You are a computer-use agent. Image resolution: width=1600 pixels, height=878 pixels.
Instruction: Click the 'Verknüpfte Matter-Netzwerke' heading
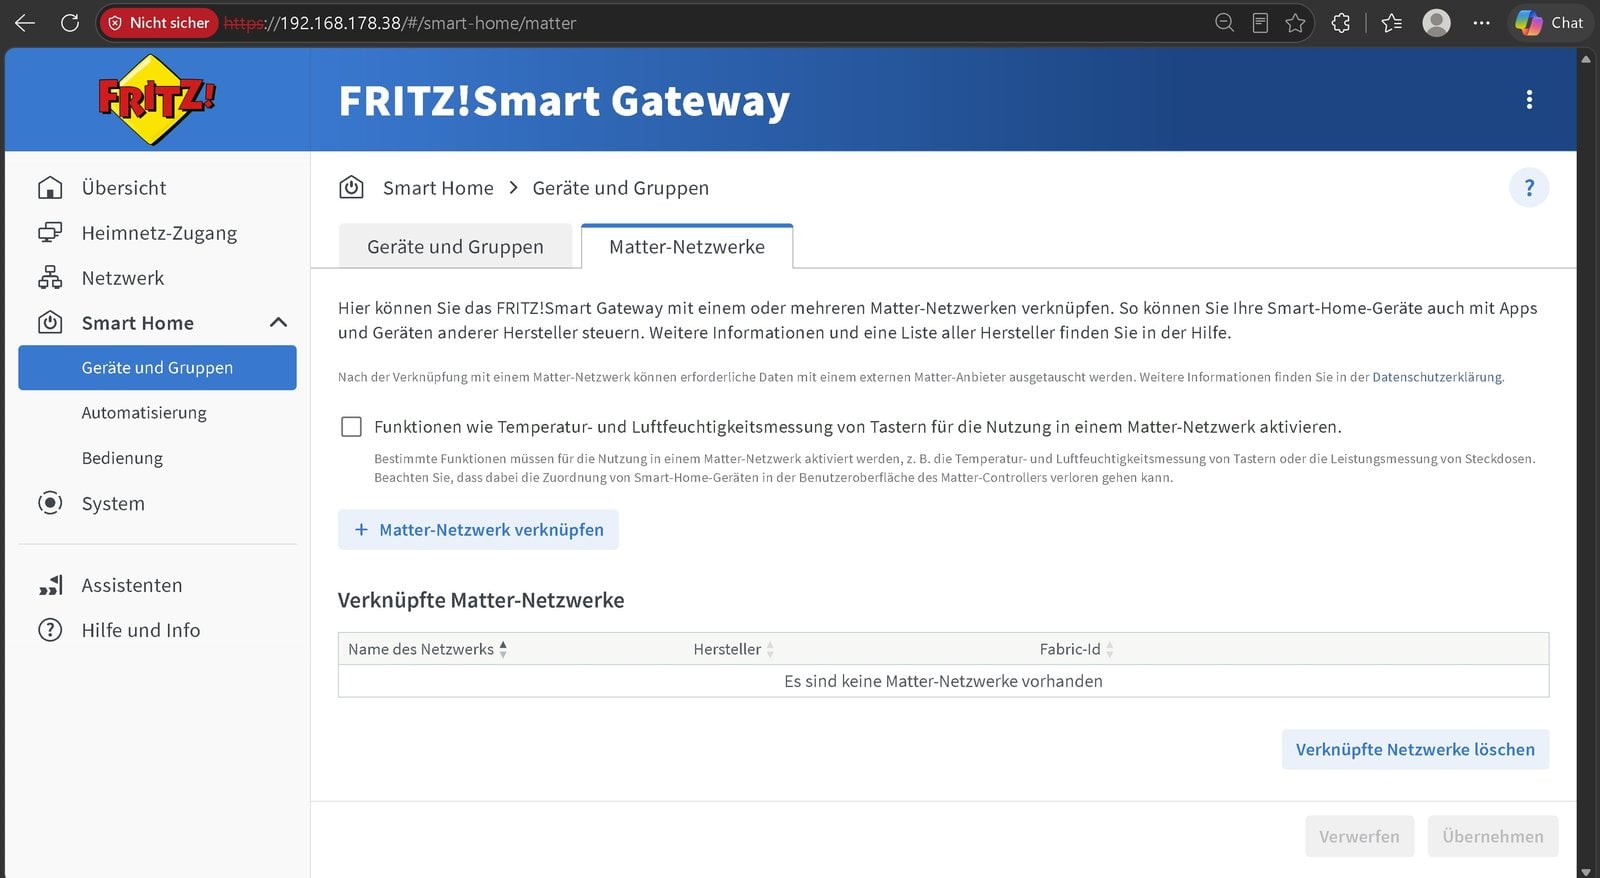[x=481, y=600]
